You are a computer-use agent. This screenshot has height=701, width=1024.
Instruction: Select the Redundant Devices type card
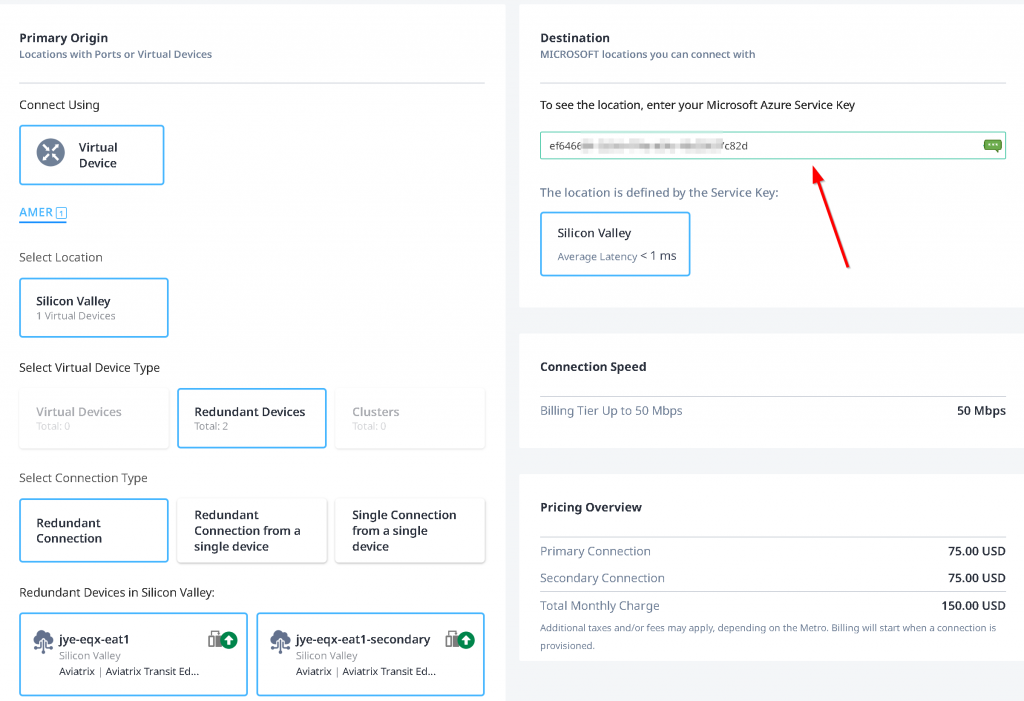pos(251,418)
